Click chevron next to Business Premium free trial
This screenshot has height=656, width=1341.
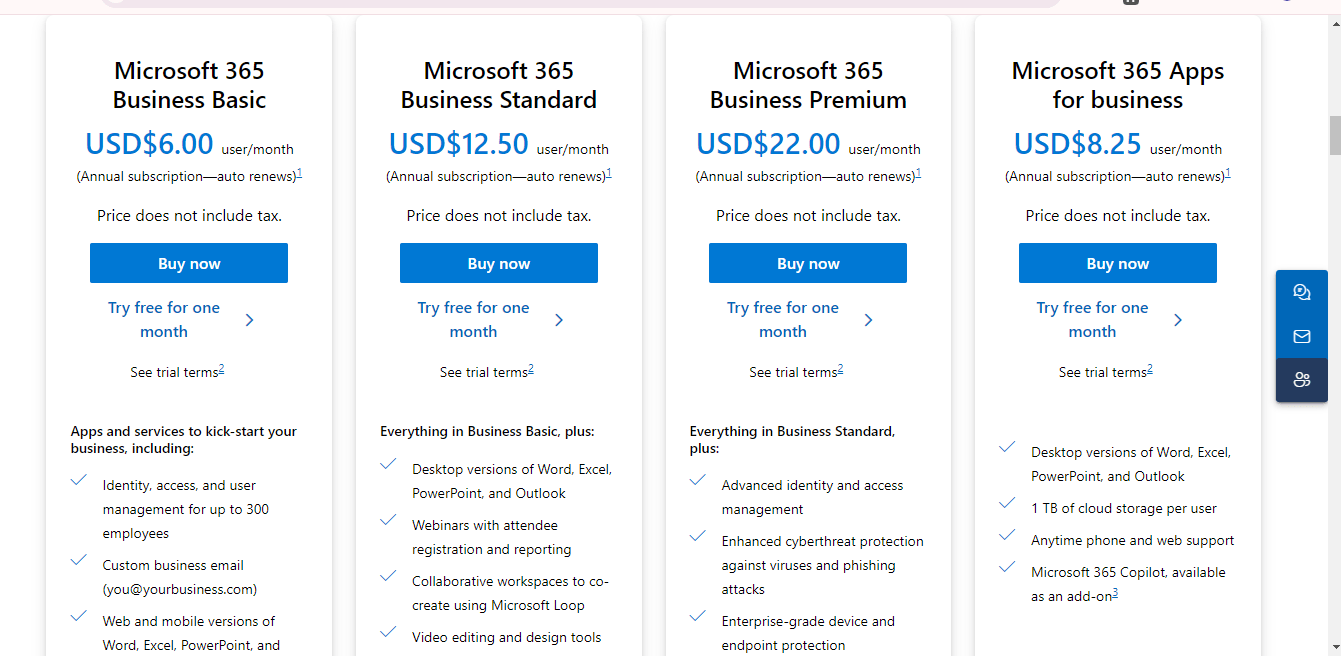pos(868,320)
